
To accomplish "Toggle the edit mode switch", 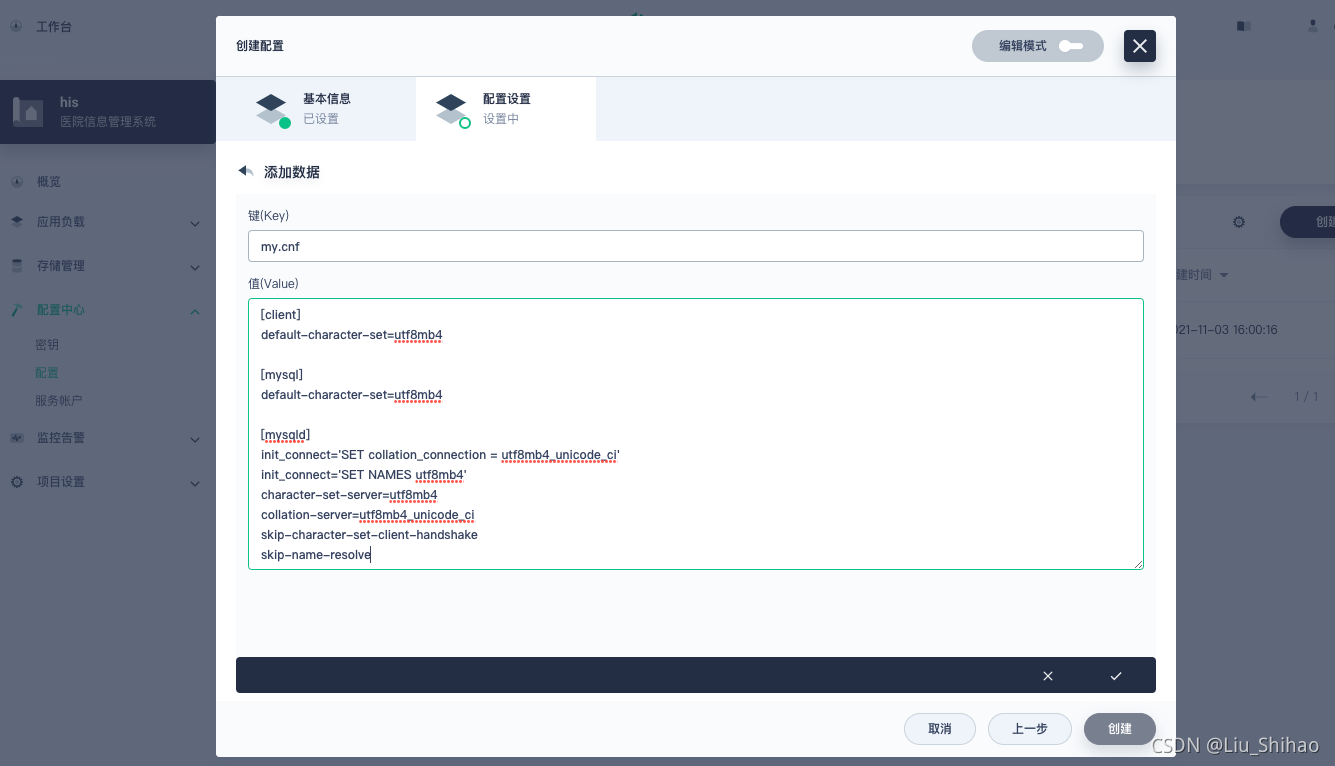I will click(1071, 46).
